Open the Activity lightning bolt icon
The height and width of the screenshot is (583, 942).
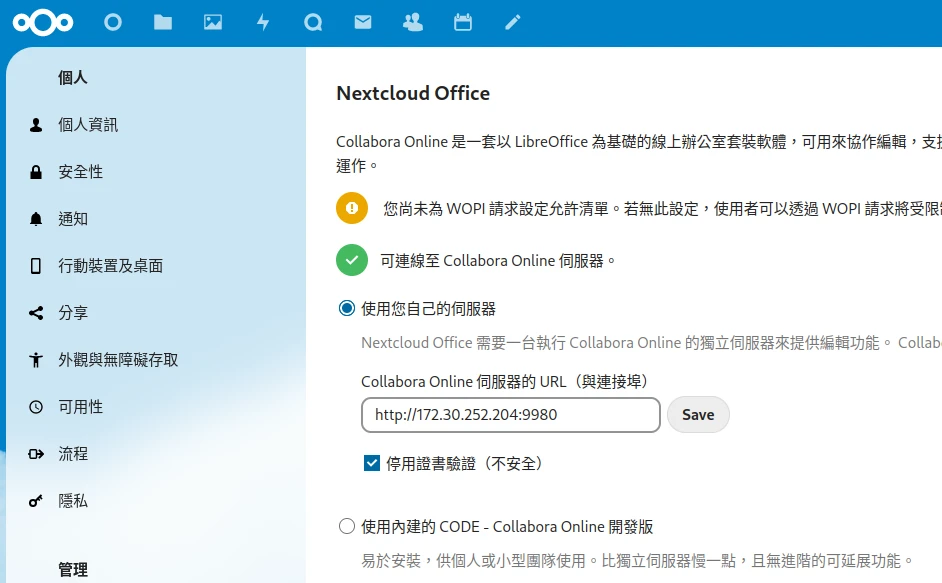click(x=263, y=22)
